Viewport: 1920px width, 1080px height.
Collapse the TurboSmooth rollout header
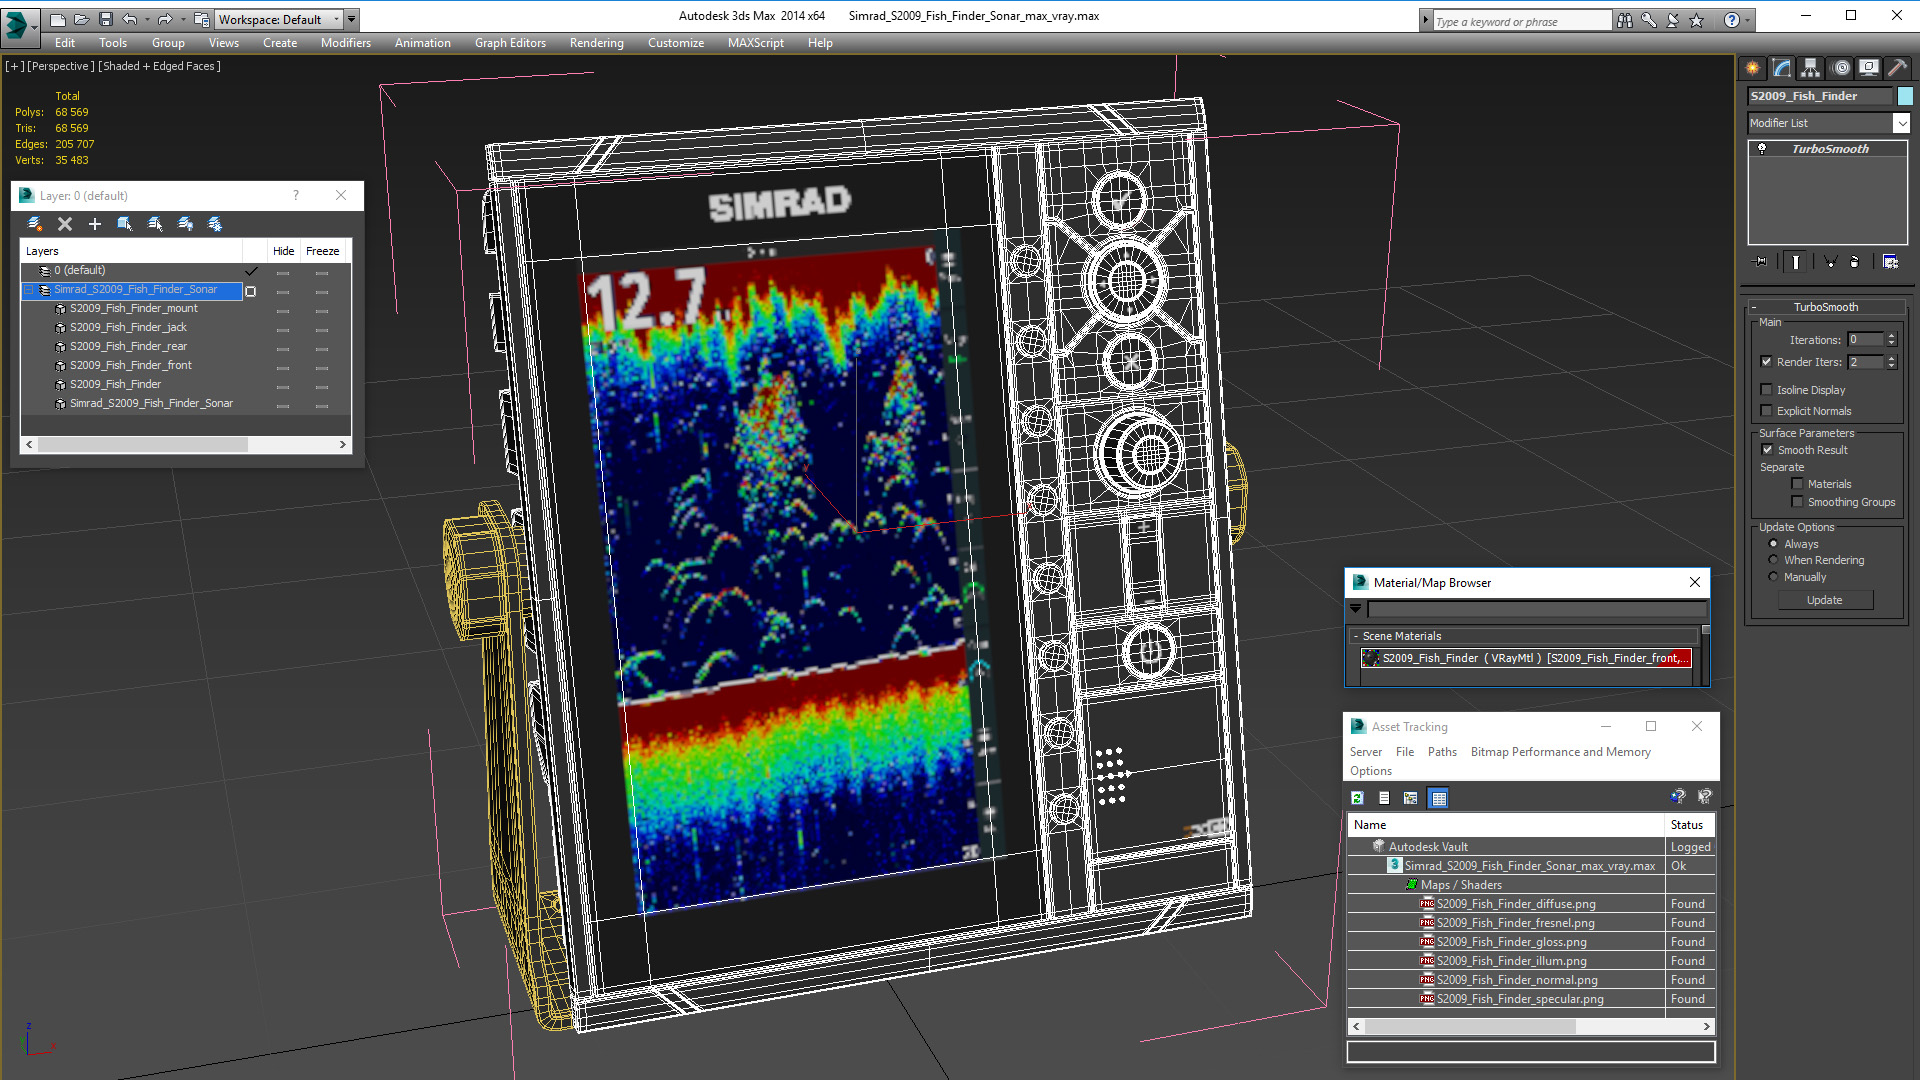click(x=1826, y=307)
